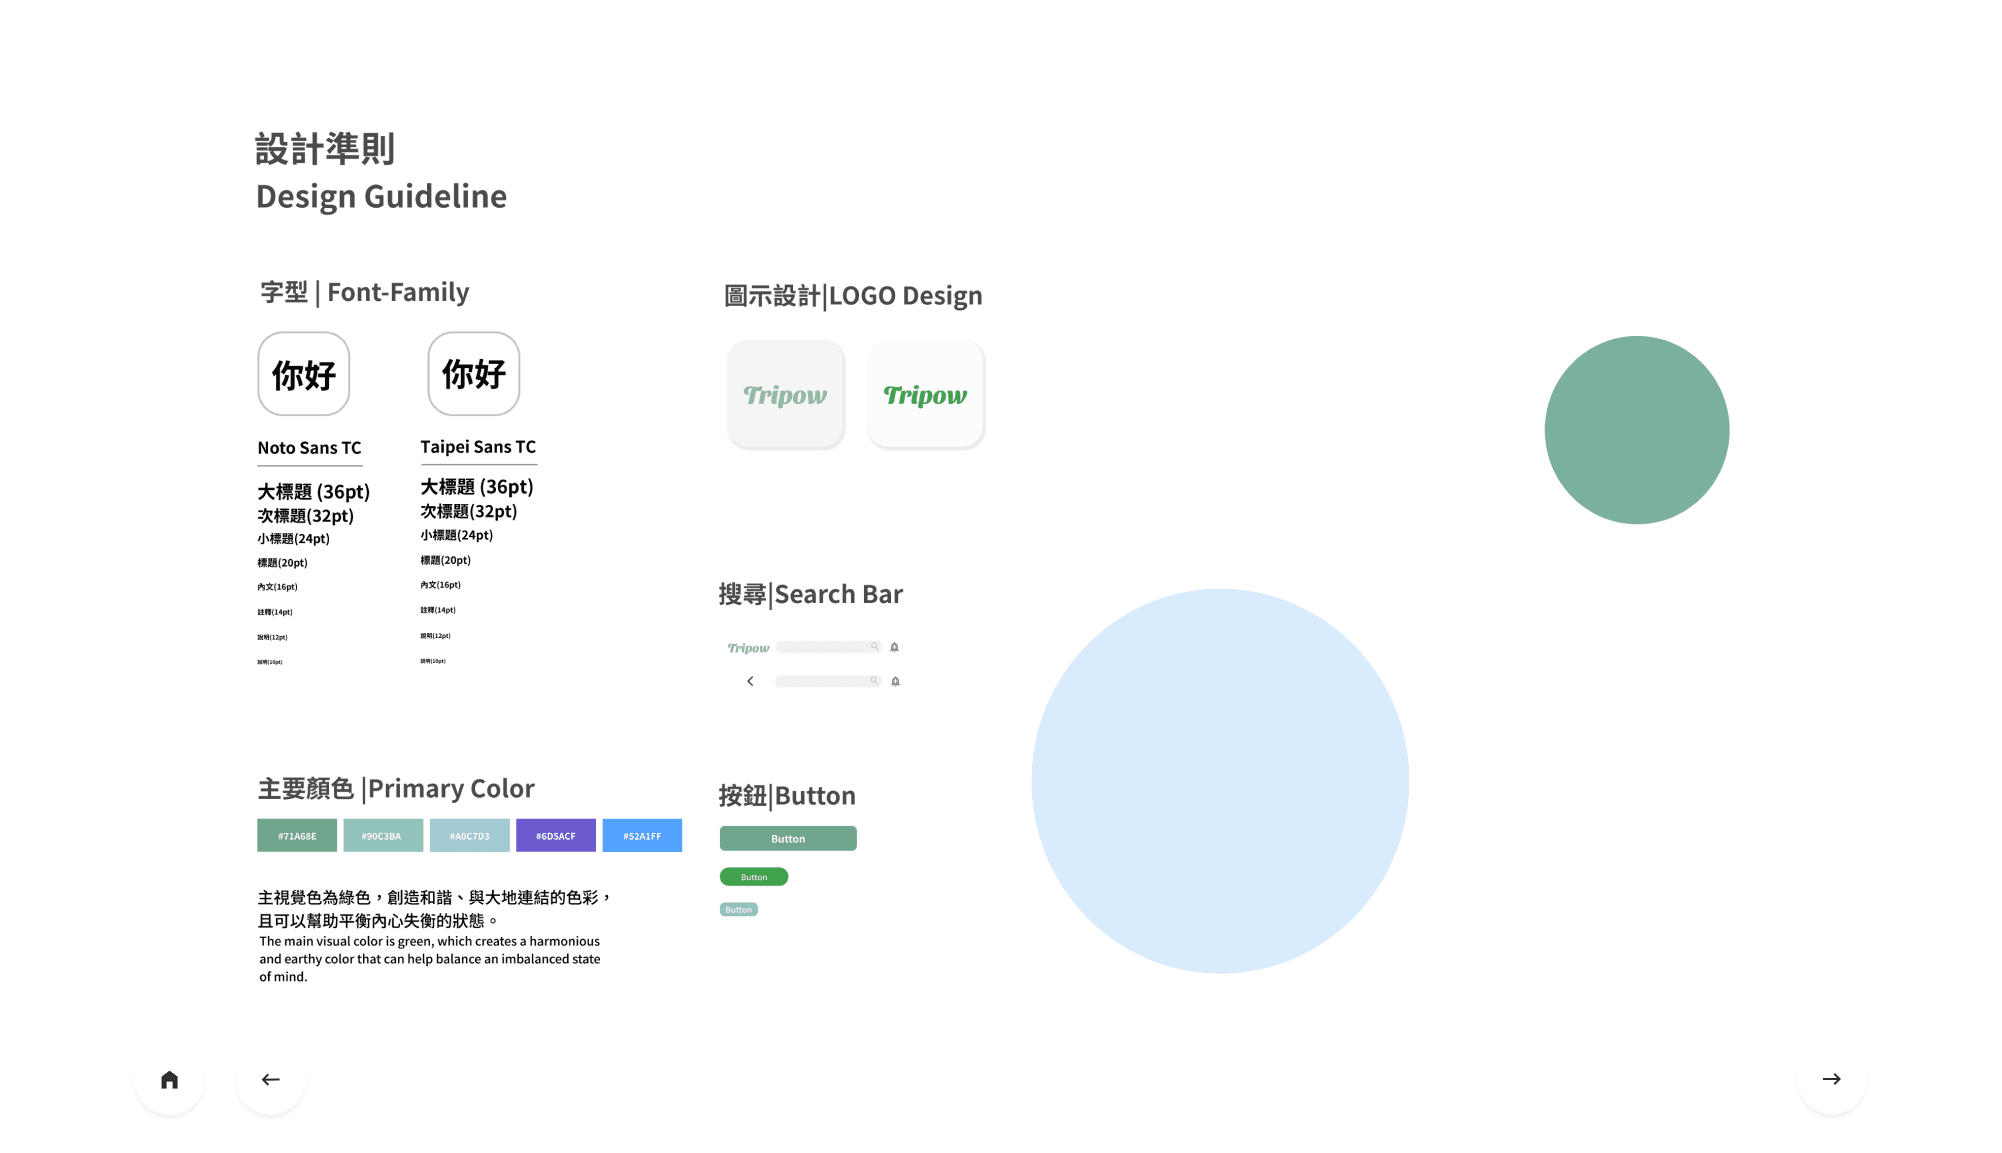Viewport: 2002px width, 1153px height.
Task: Click the small Tripow logo in the search bar
Action: [x=748, y=648]
